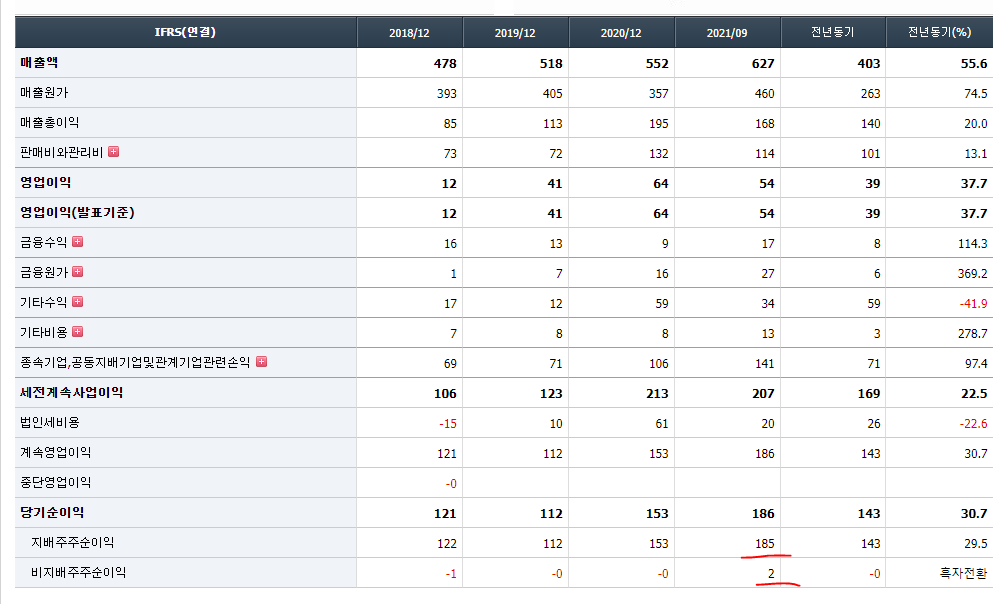Select the 2021/09 column header
997x604 pixels.
click(727, 32)
